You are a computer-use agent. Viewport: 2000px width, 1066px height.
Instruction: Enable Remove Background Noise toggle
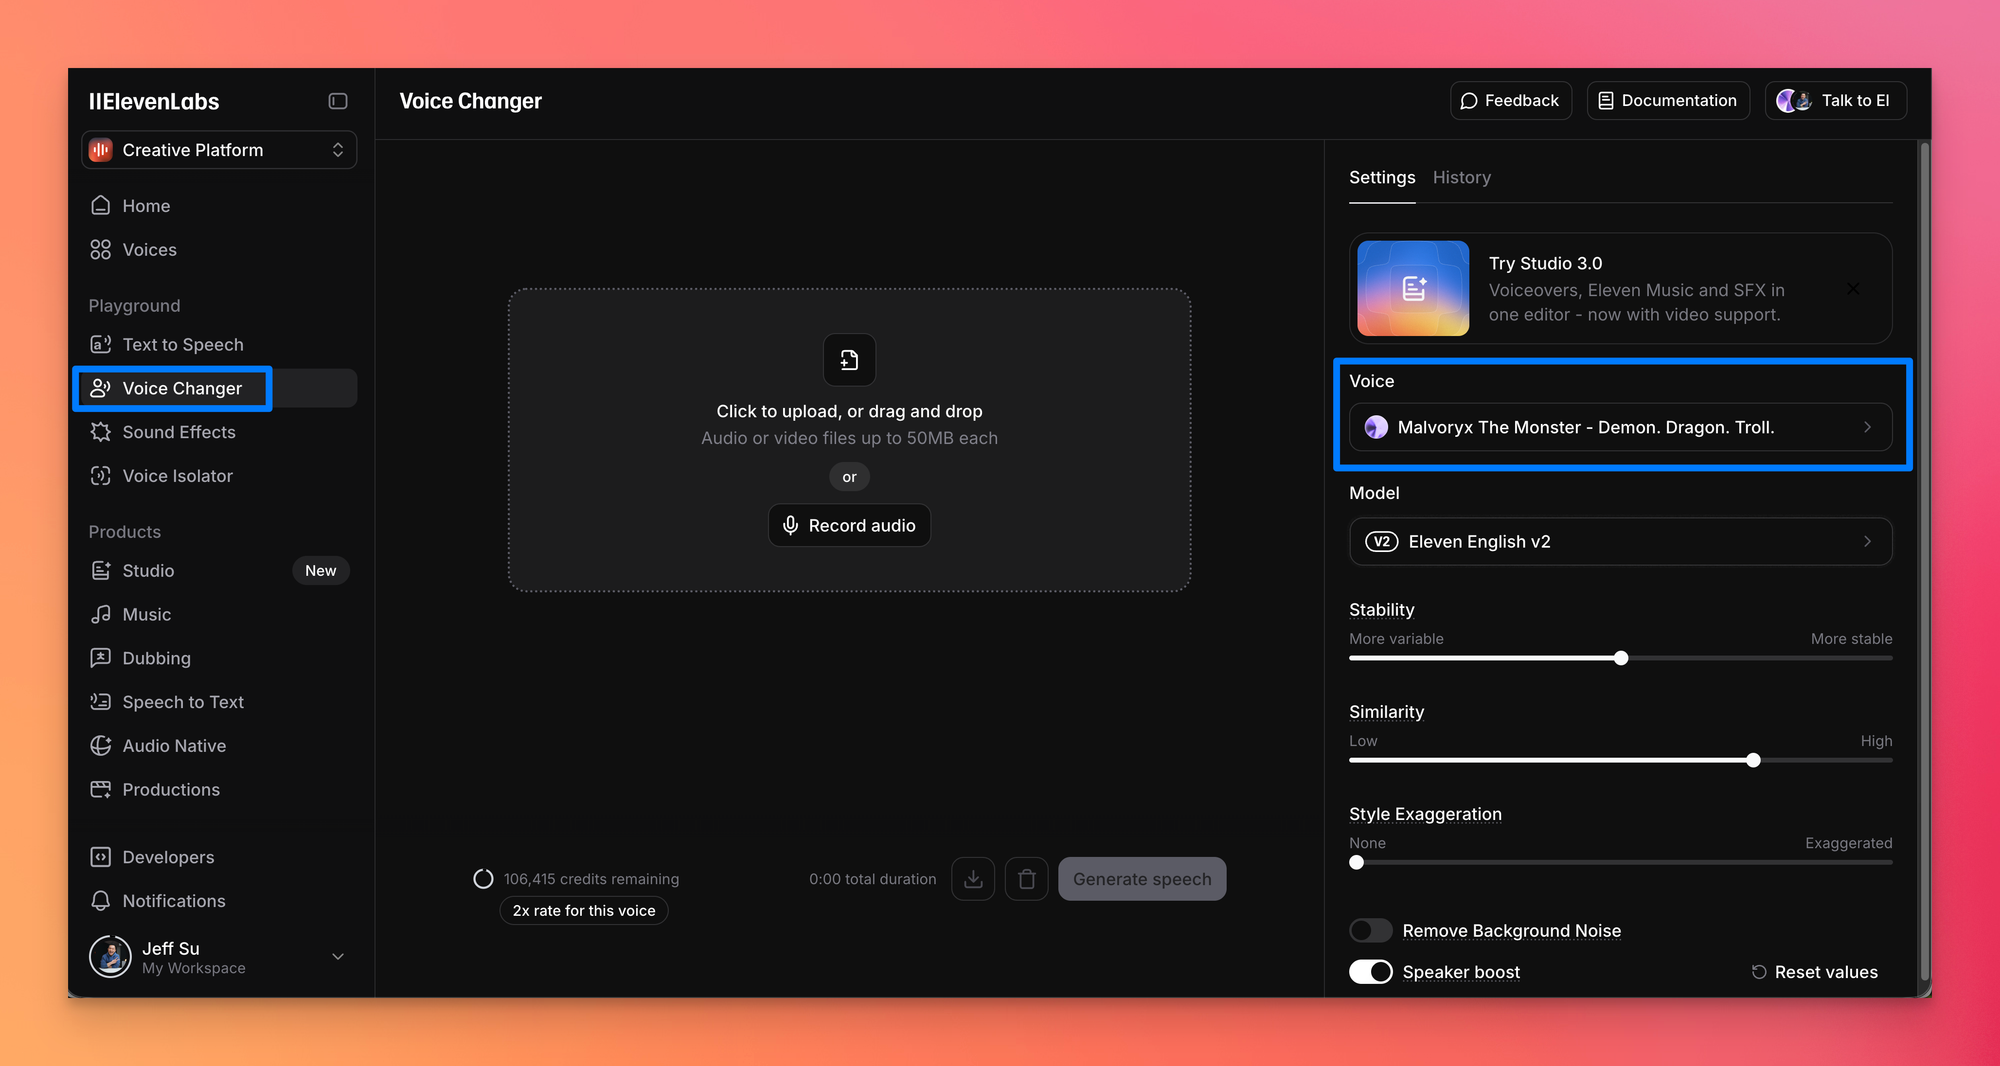point(1370,931)
